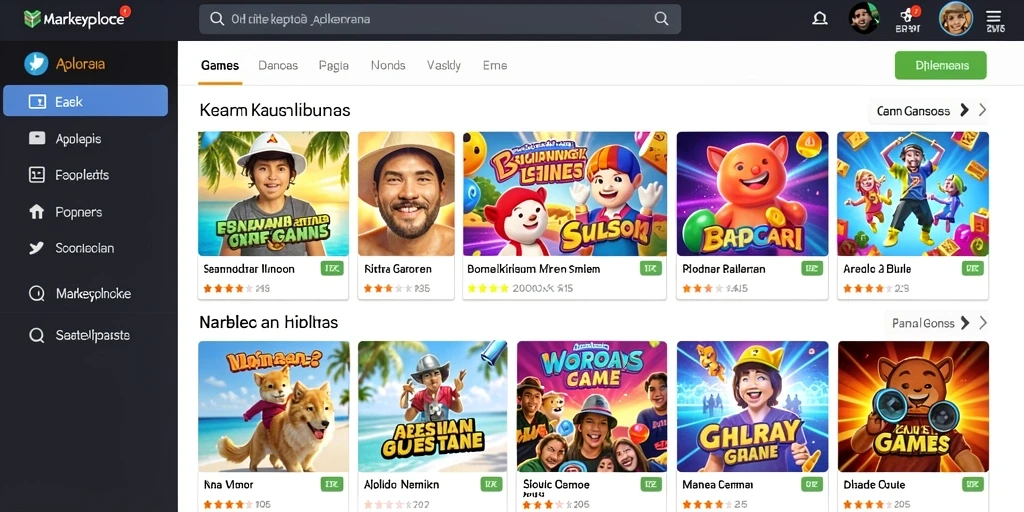Click inside the top search field
This screenshot has height=512, width=1024.
(x=440, y=19)
